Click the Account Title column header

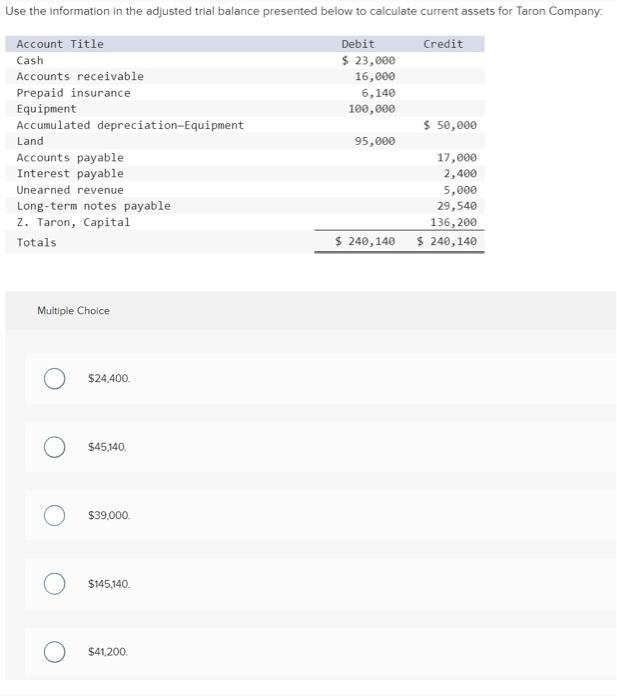pos(60,44)
